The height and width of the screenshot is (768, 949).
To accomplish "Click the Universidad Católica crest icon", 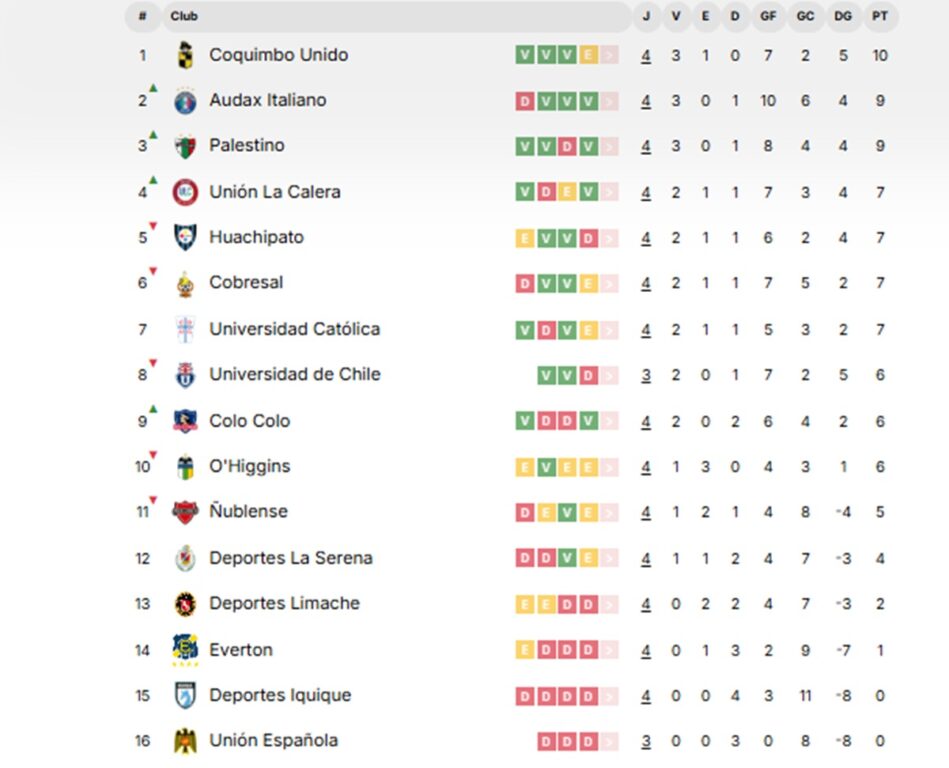I will point(185,328).
